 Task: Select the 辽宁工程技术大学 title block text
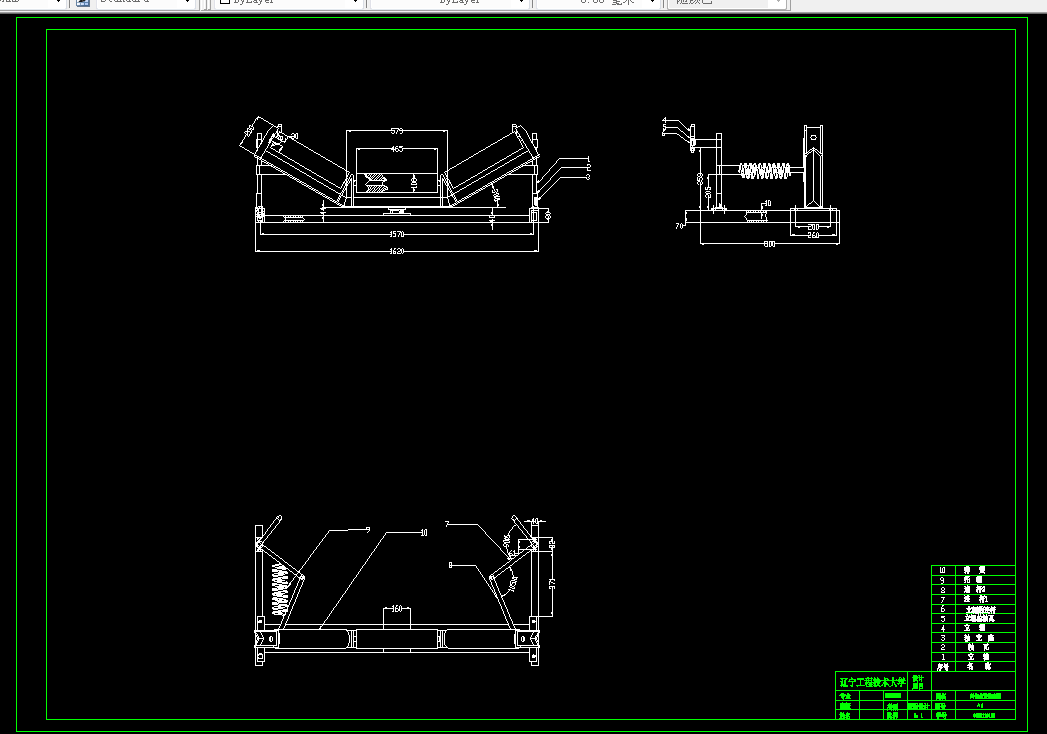[872, 683]
